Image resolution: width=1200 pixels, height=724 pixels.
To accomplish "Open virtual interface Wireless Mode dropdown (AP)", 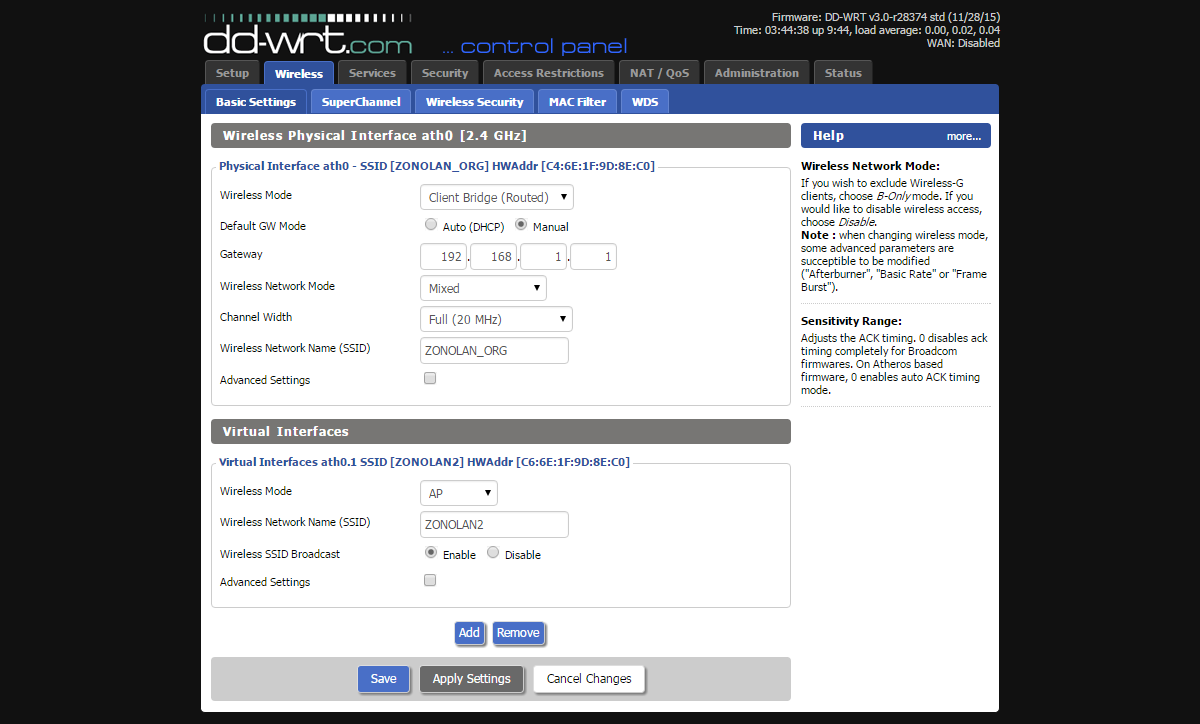I will click(458, 493).
